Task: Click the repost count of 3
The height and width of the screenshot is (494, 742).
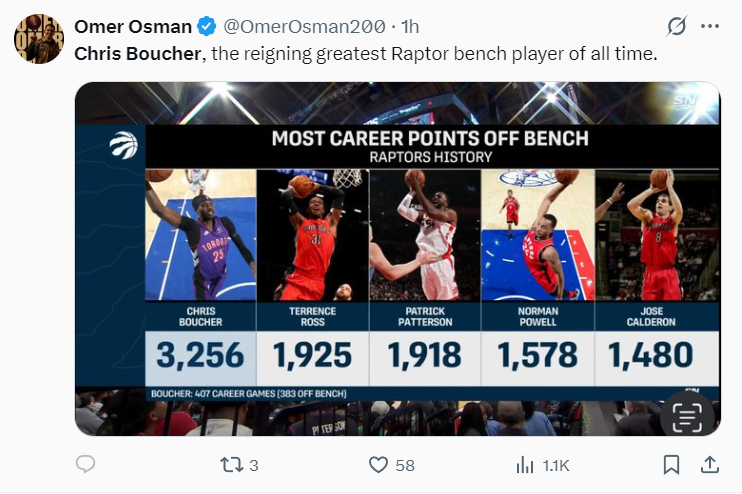Action: click(x=254, y=465)
